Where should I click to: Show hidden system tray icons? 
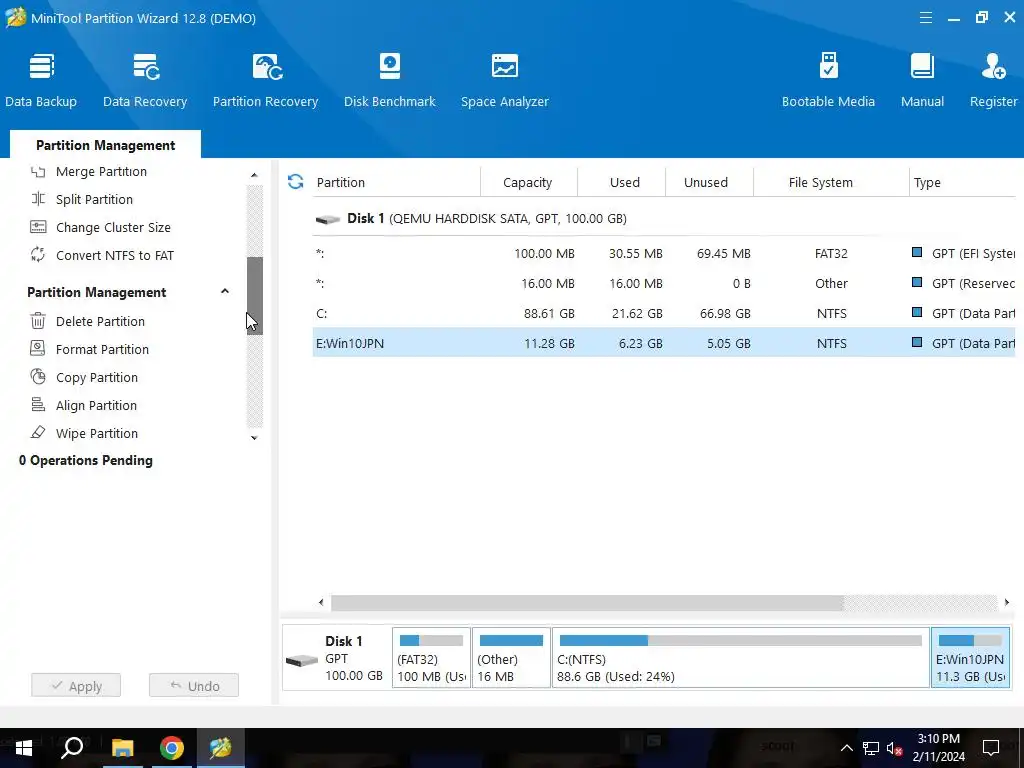(x=846, y=748)
